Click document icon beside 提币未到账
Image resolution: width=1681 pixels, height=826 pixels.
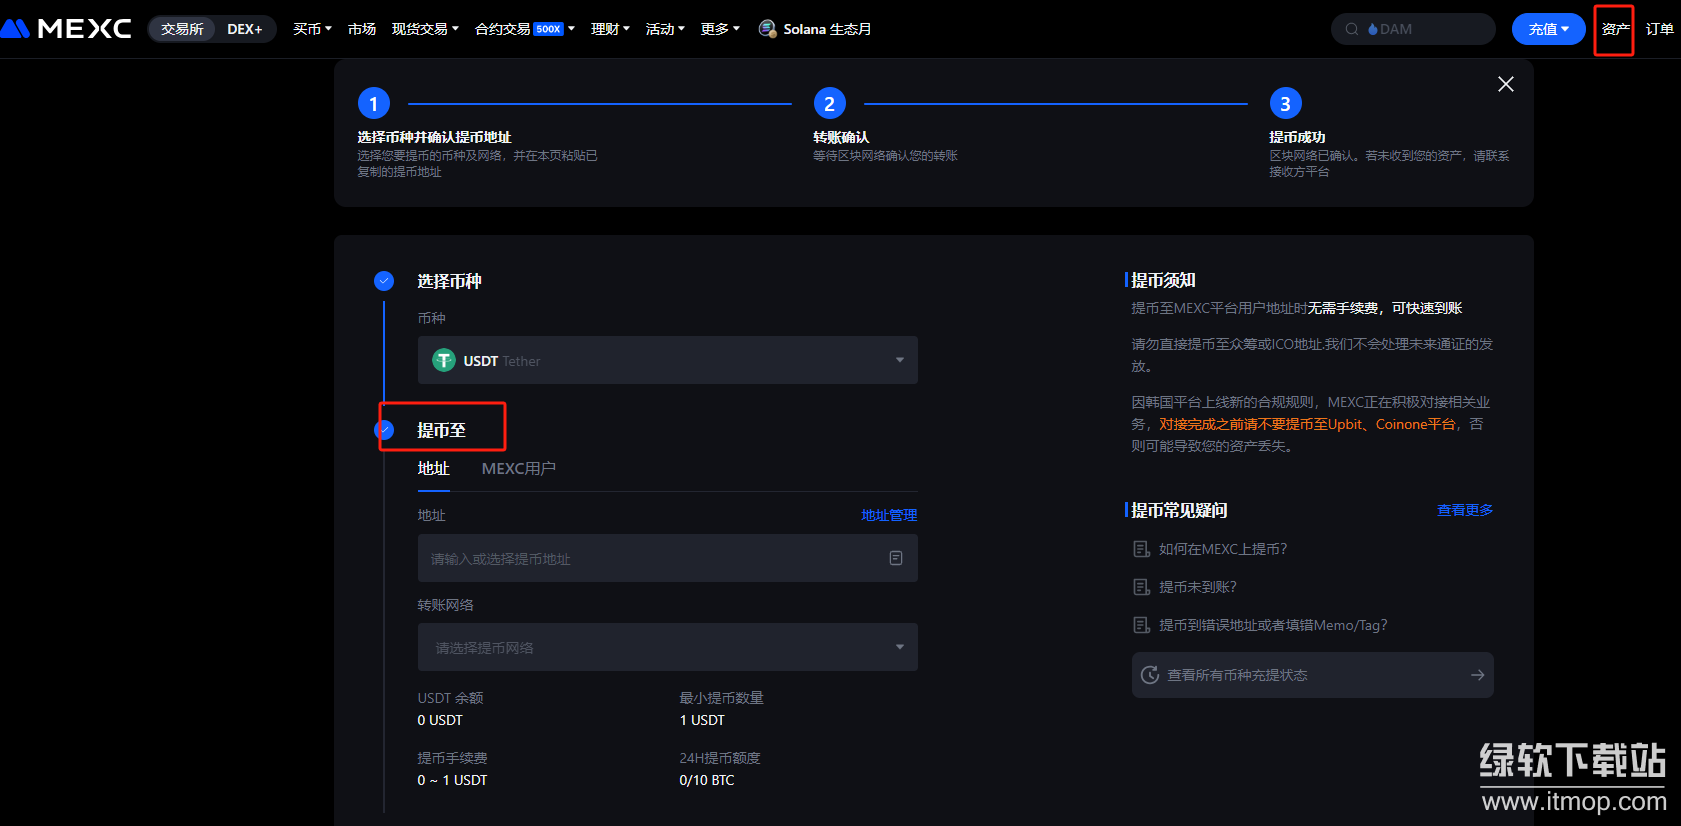(x=1141, y=587)
